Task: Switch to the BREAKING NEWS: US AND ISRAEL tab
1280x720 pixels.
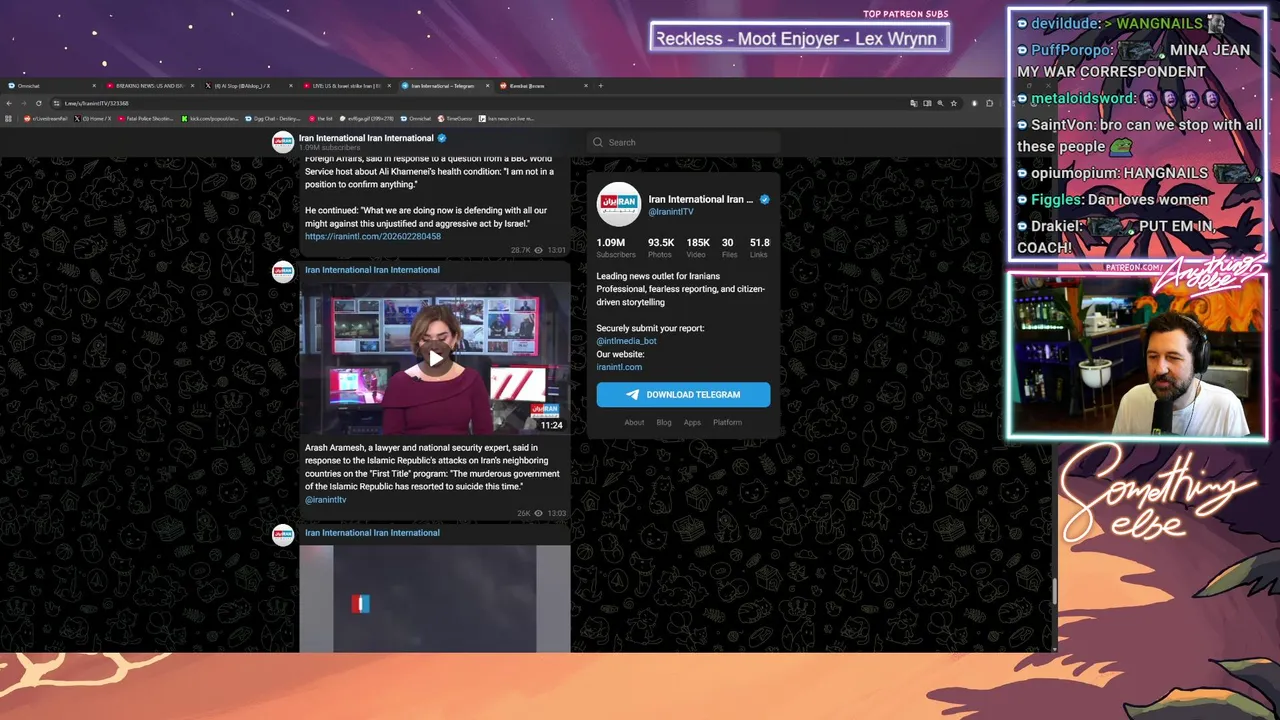Action: click(x=149, y=86)
